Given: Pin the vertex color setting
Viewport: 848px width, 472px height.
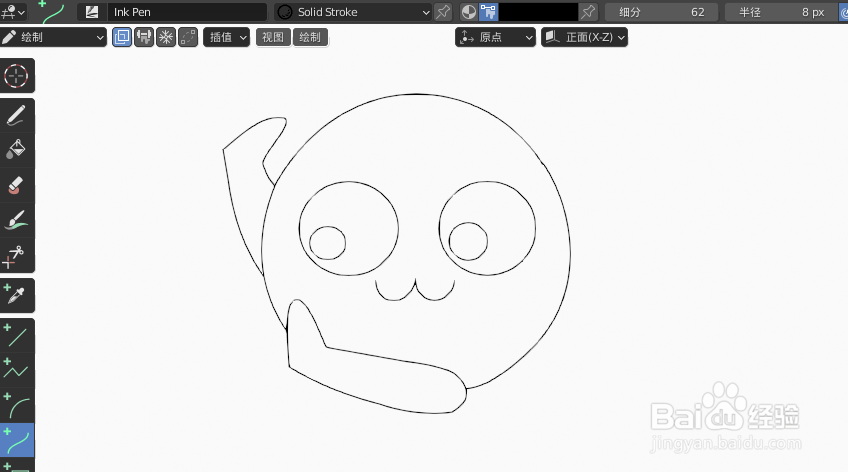Looking at the screenshot, I should point(588,12).
